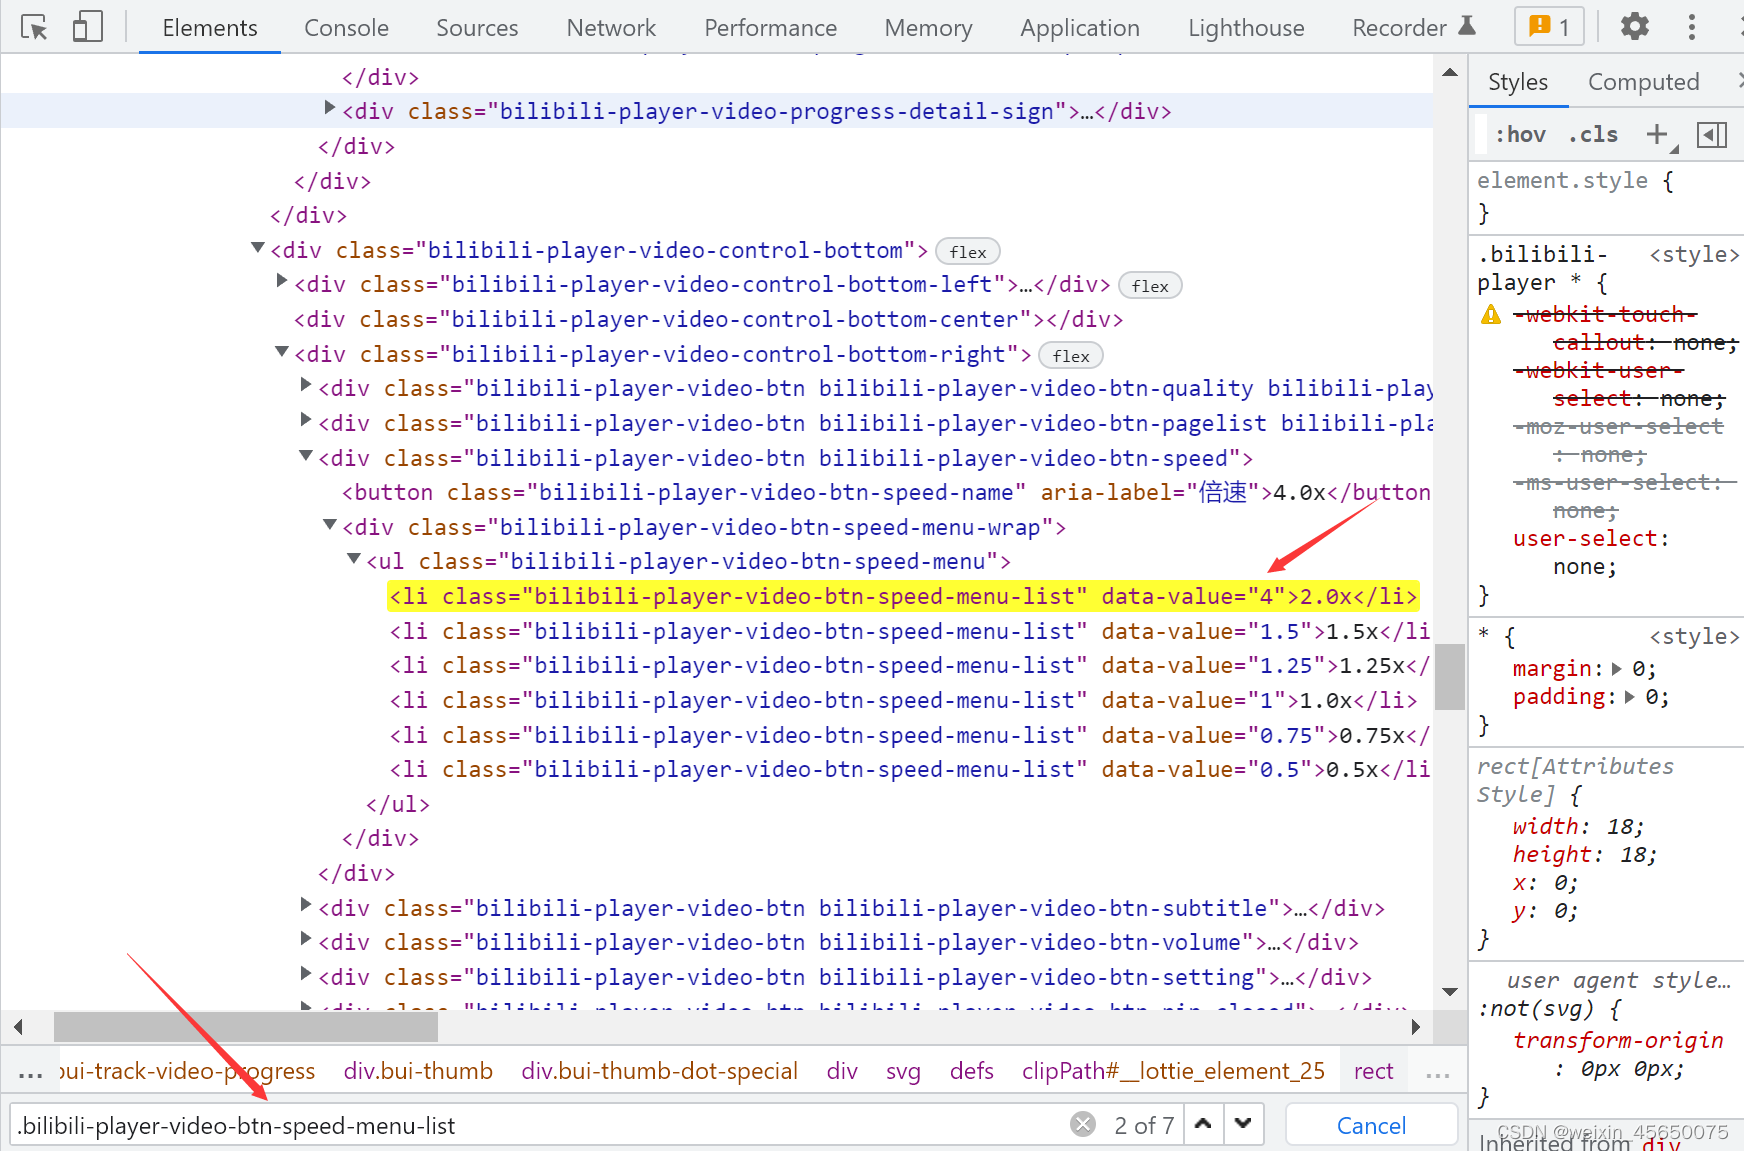This screenshot has width=1744, height=1151.
Task: Click the horizontal scrollbar left arrow
Action: coord(18,1027)
